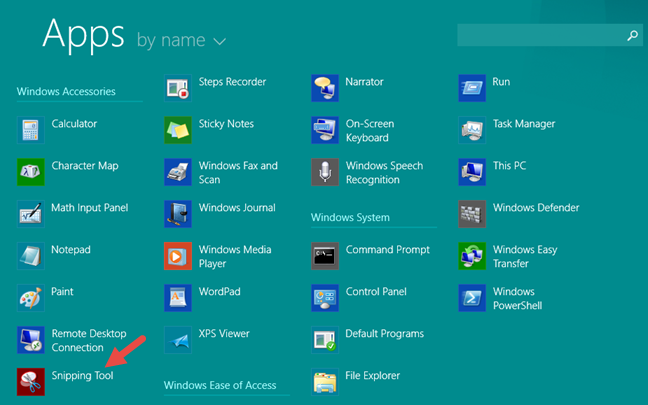Open the Sticky Notes icon
Image resolution: width=648 pixels, height=405 pixels.
coord(178,130)
